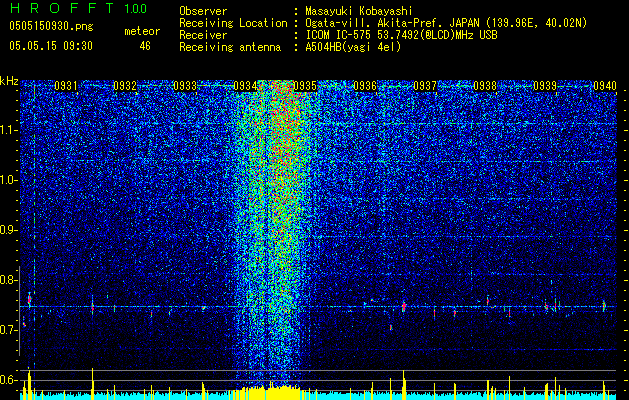Click the 0.9 frequency axis label
The height and width of the screenshot is (400, 629).
tap(9, 230)
